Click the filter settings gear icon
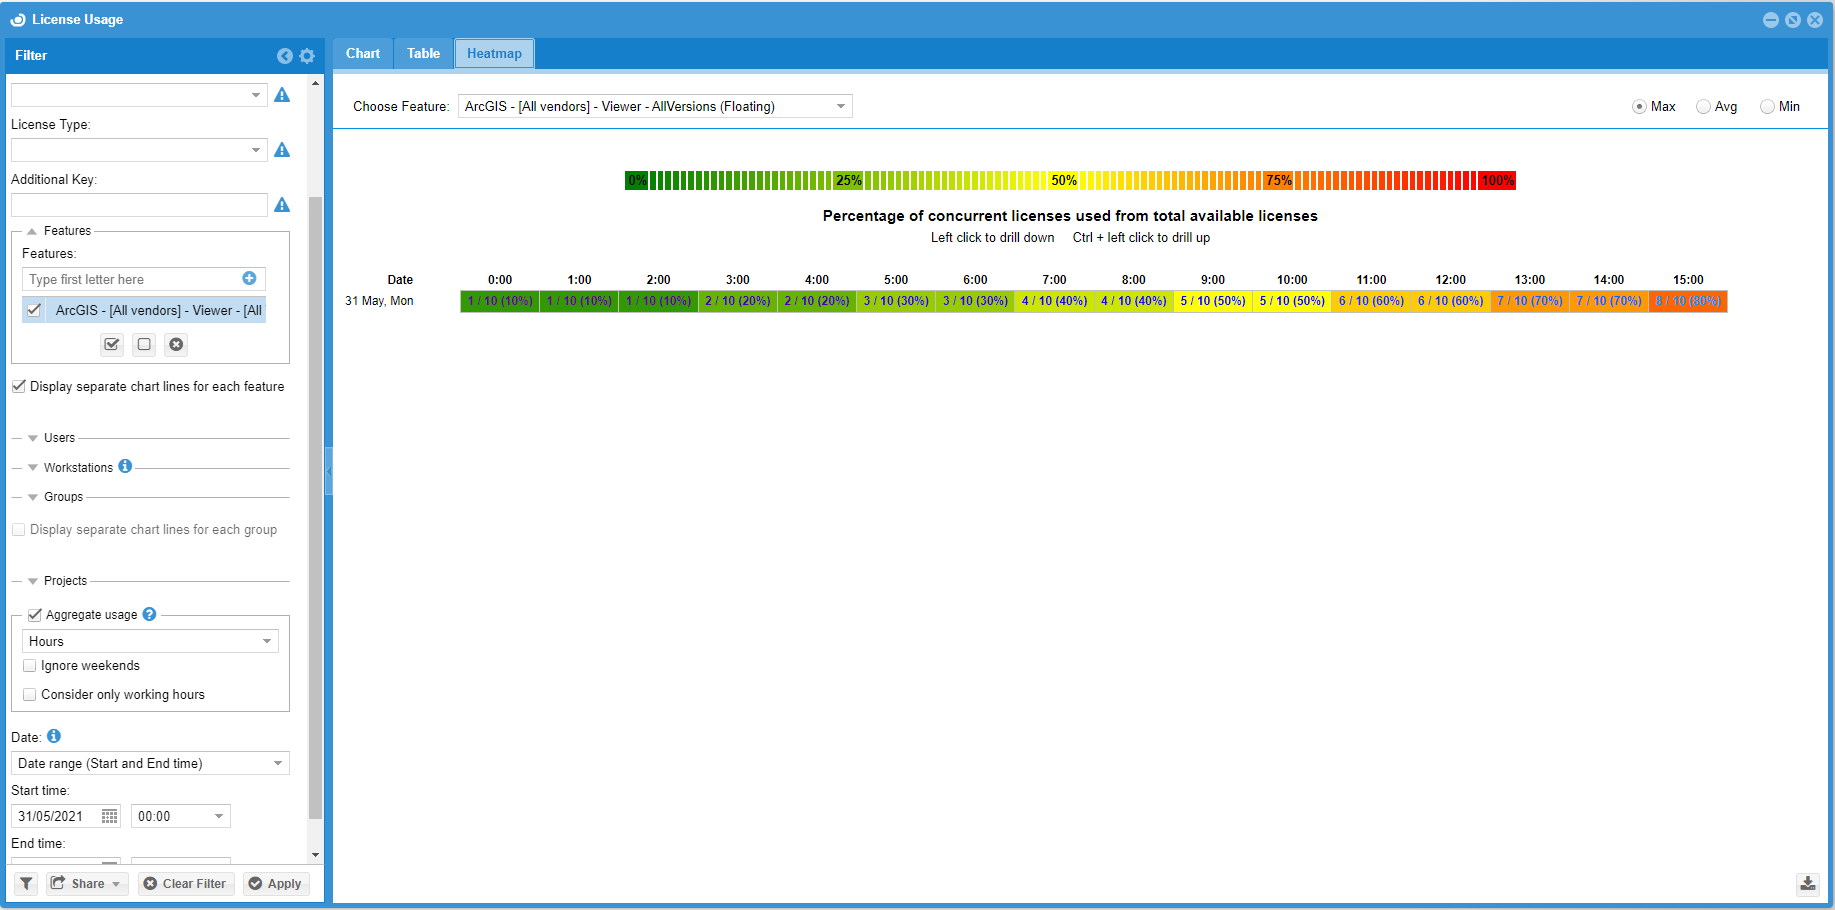 point(307,56)
